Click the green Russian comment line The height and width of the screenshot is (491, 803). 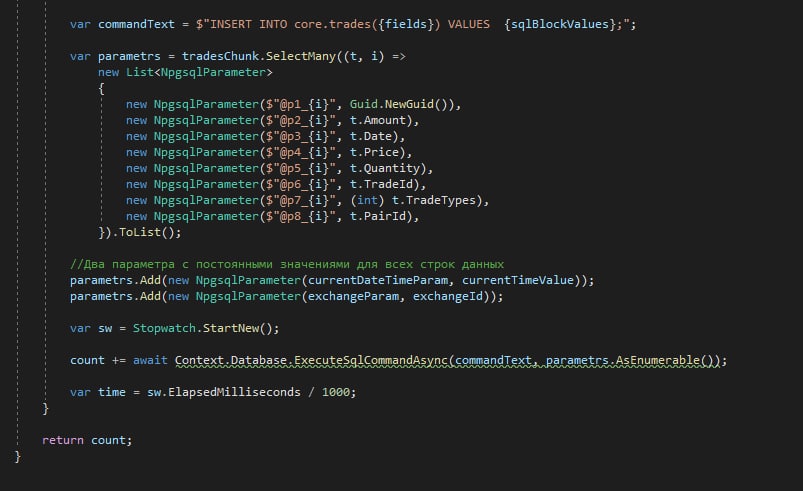pos(287,264)
